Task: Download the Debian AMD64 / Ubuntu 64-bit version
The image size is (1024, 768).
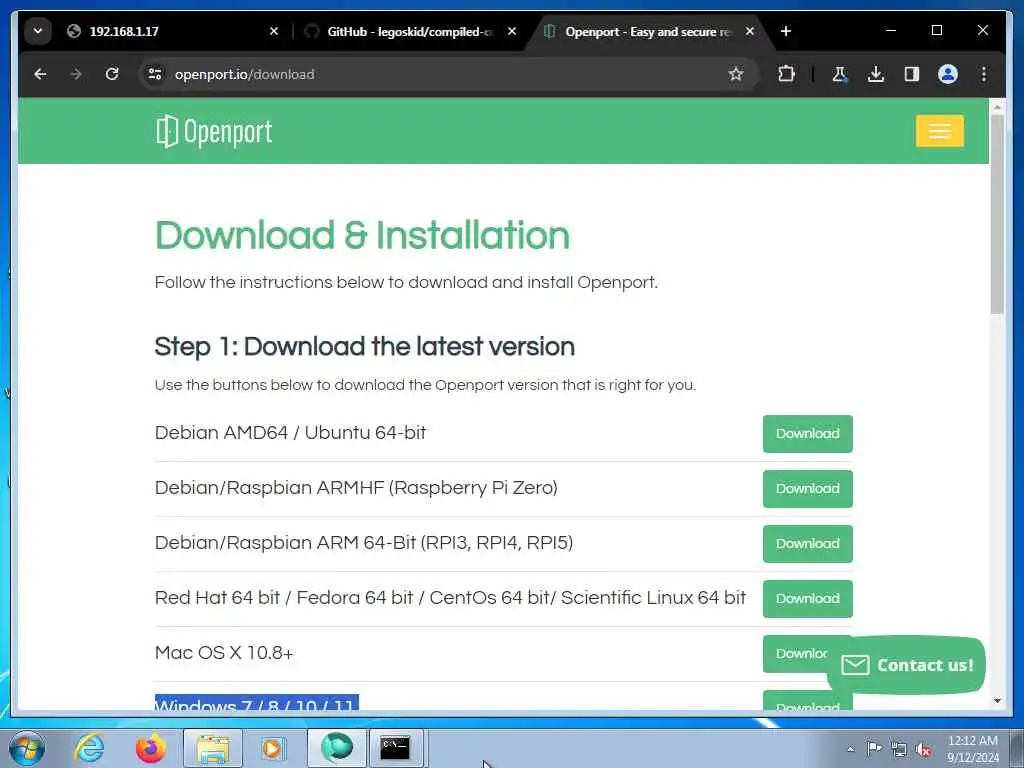Action: 807,434
